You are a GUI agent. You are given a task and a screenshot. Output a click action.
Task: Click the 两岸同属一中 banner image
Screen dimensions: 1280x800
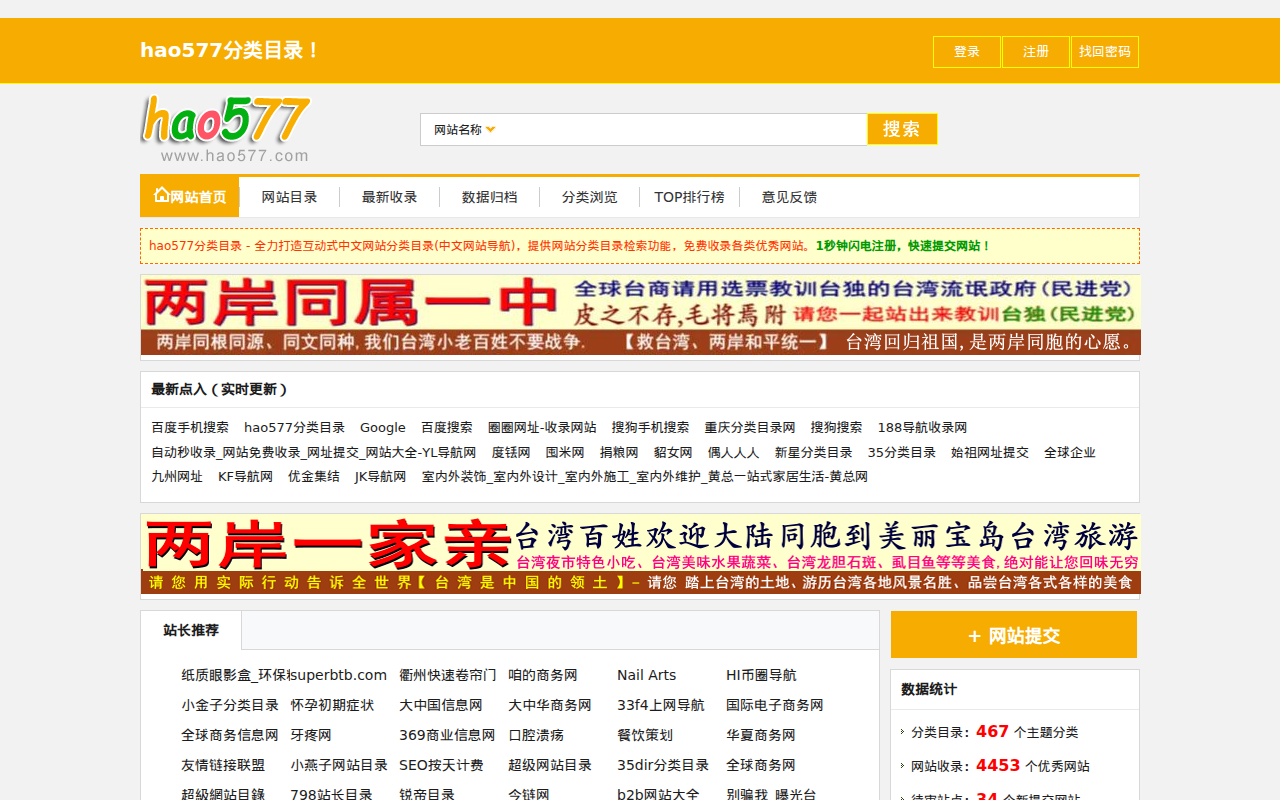point(640,316)
